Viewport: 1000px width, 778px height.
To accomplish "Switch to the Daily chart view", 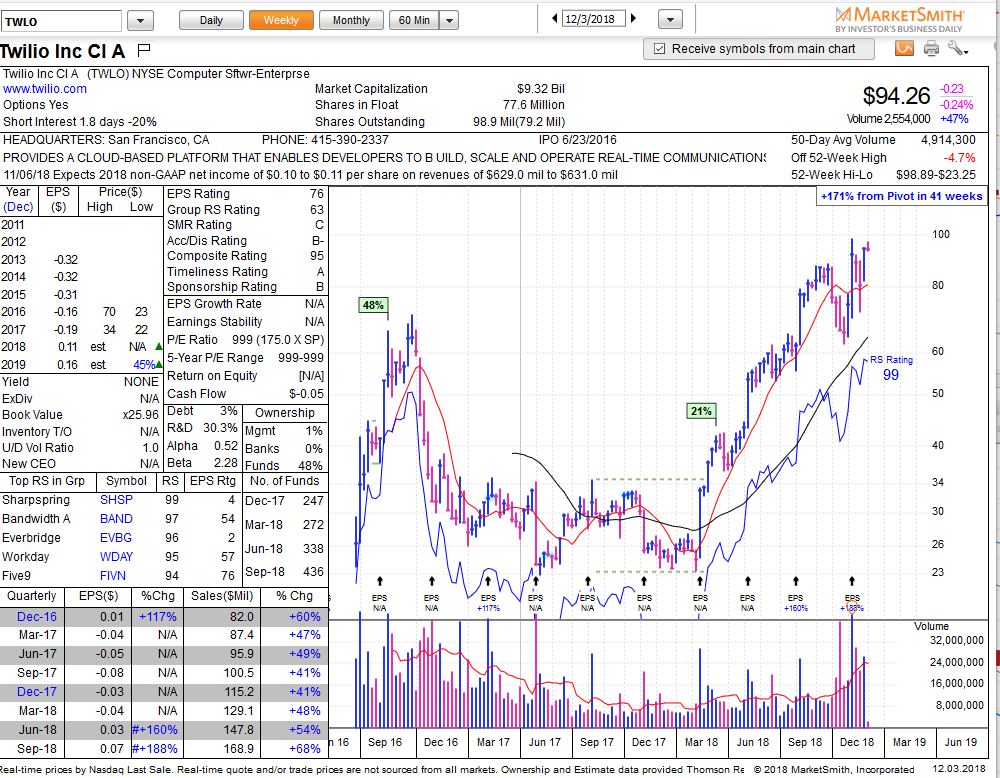I will [211, 20].
